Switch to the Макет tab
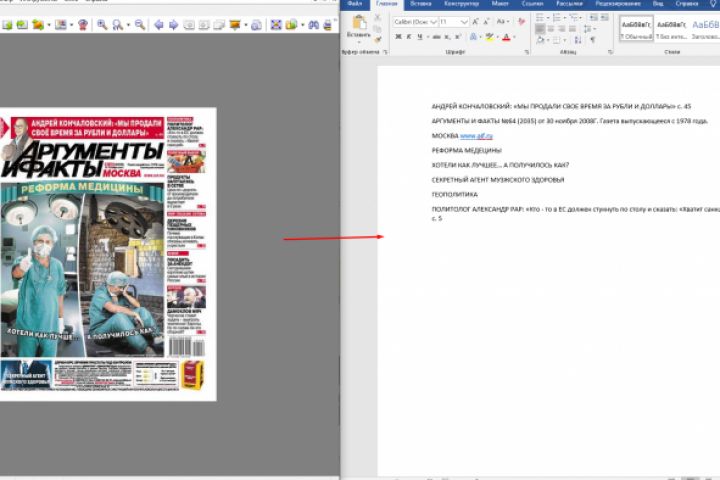720x480 pixels. pos(500,4)
